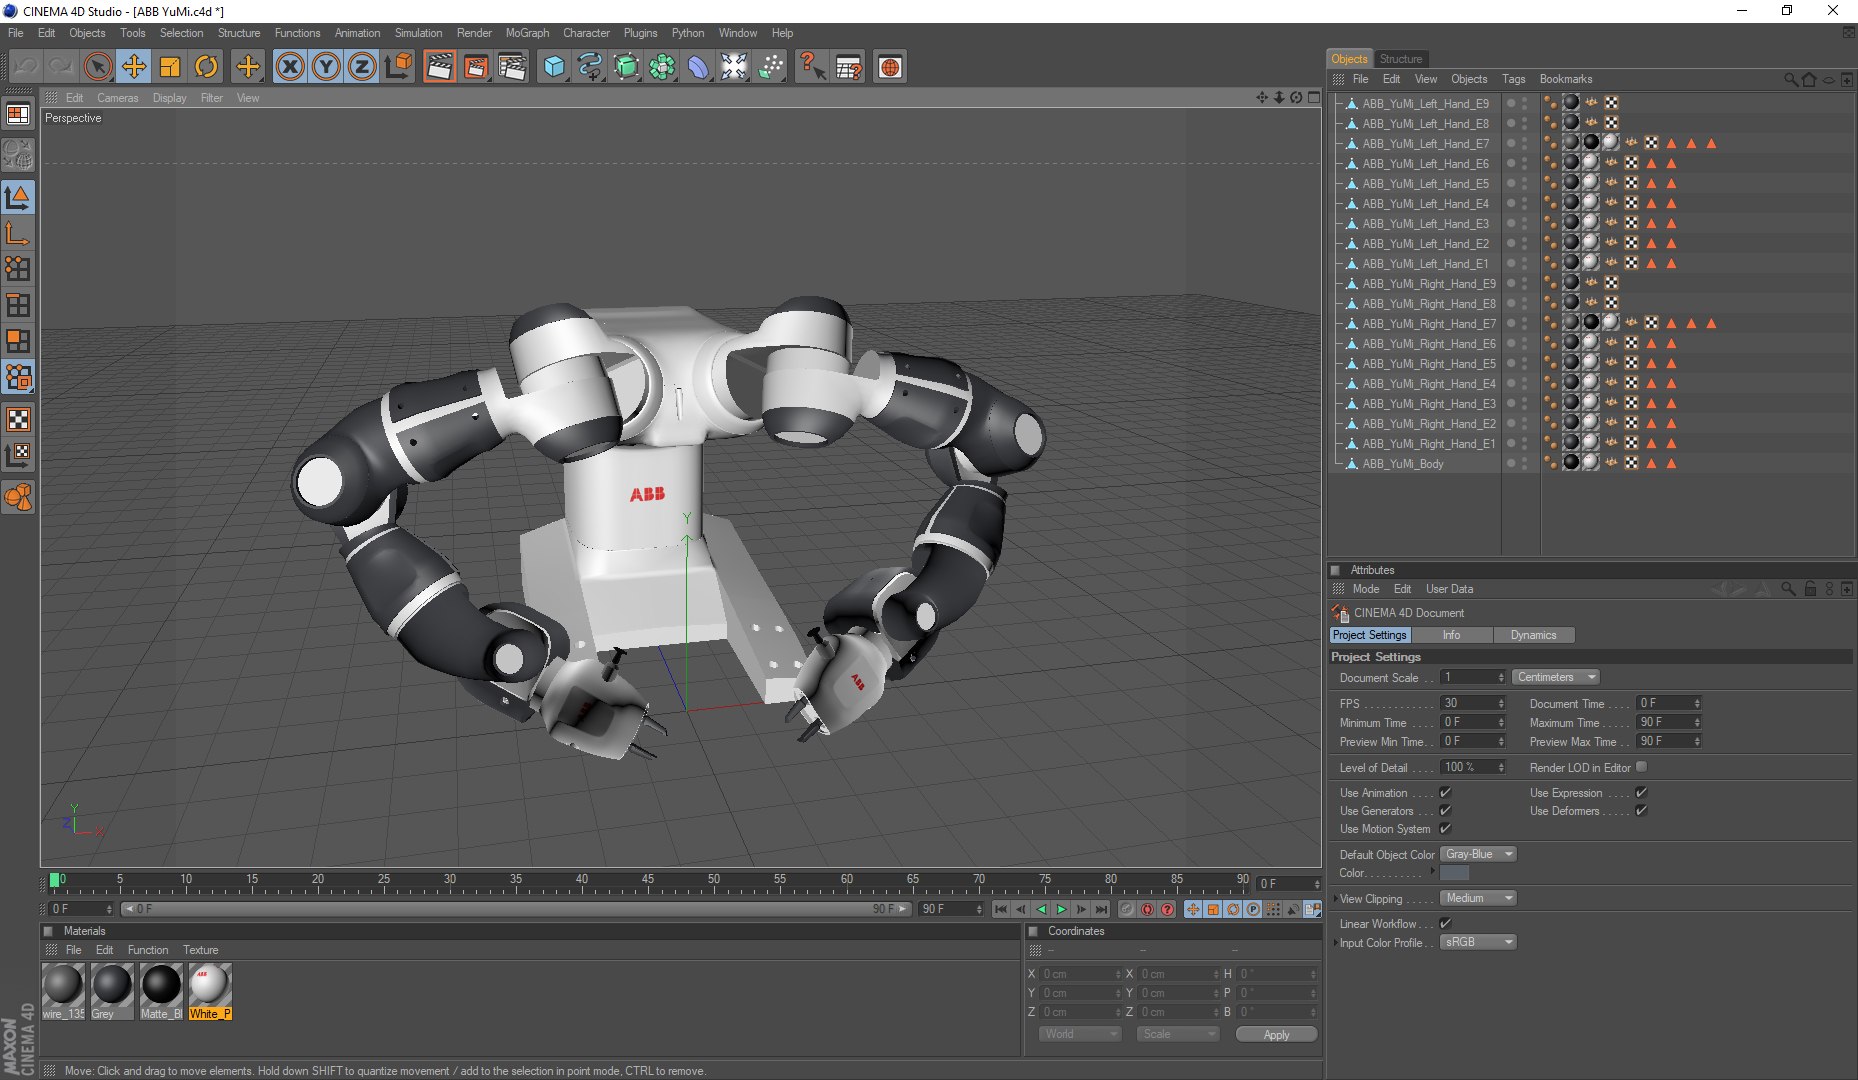Switch to Edges mode

pos(18,305)
